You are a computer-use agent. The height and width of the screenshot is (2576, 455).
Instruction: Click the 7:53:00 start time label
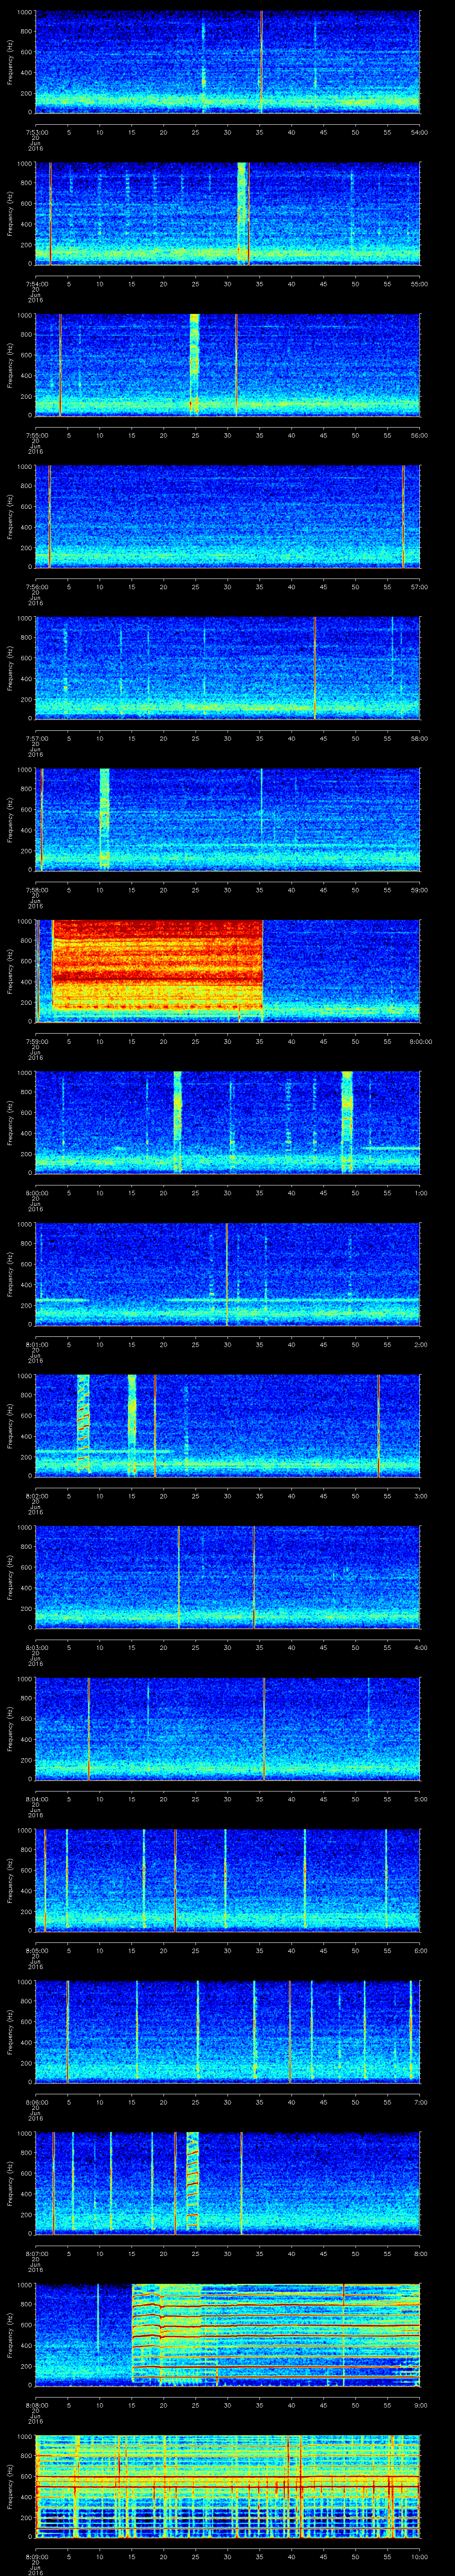(36, 132)
